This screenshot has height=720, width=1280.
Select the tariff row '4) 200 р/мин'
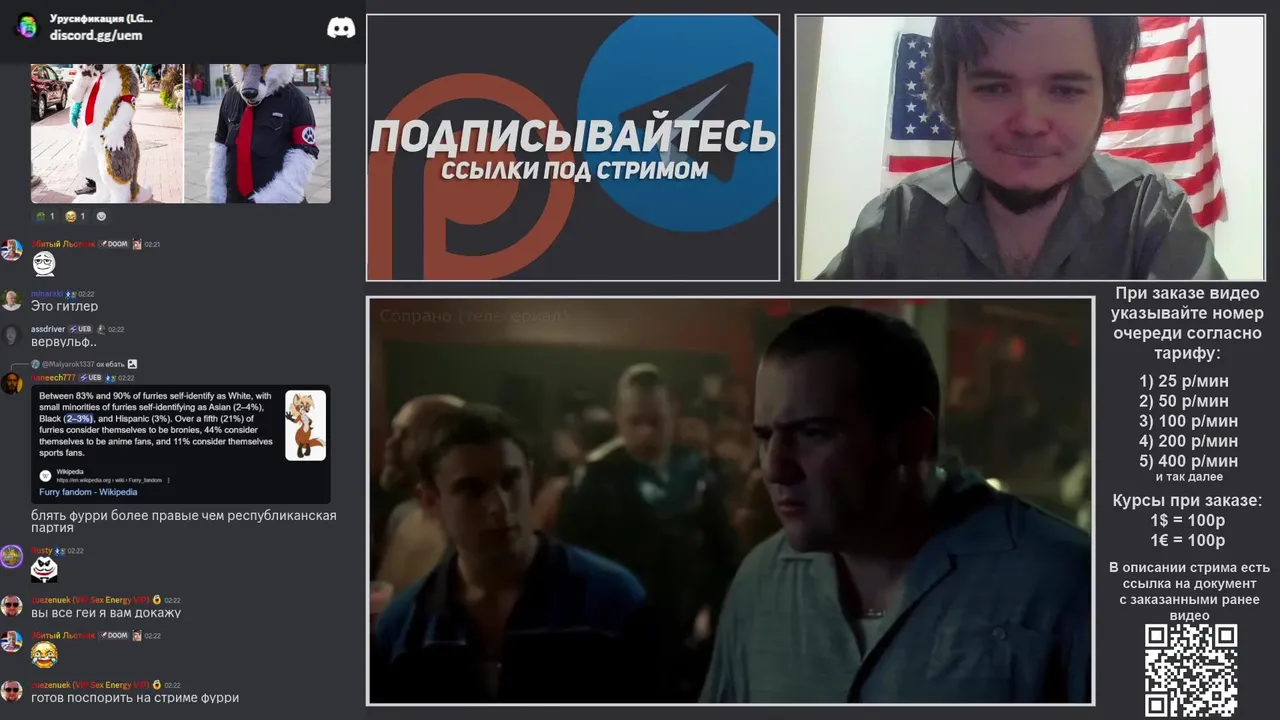click(x=1188, y=441)
